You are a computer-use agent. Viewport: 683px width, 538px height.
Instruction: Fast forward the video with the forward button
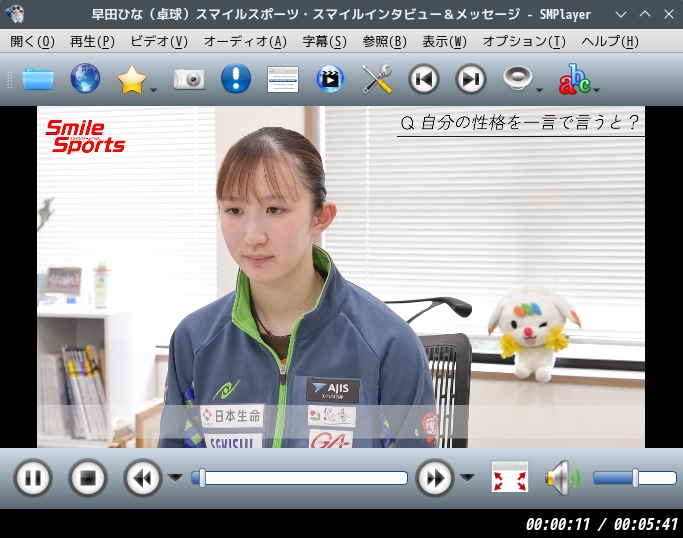(x=434, y=478)
